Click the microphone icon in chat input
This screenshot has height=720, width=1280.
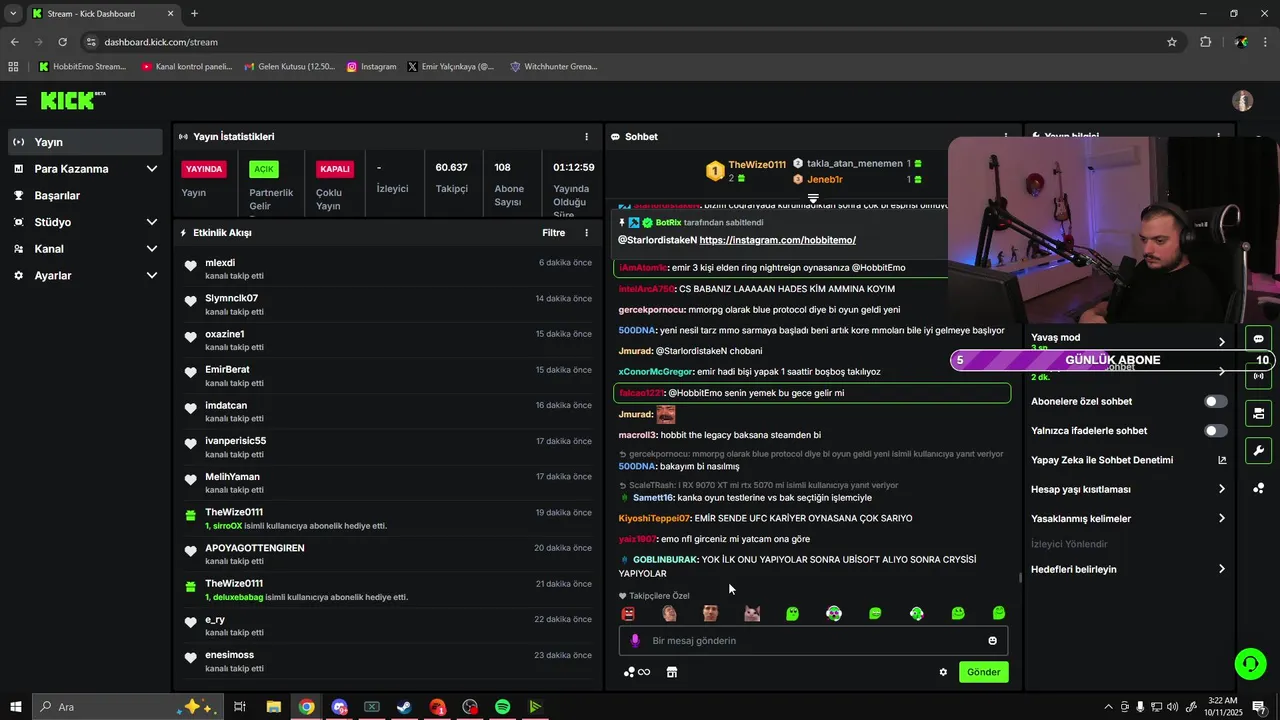[634, 640]
